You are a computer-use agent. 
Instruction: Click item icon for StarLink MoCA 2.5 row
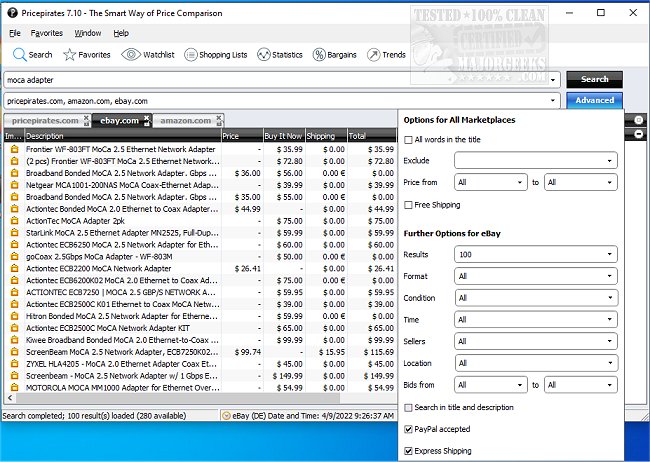pos(15,233)
